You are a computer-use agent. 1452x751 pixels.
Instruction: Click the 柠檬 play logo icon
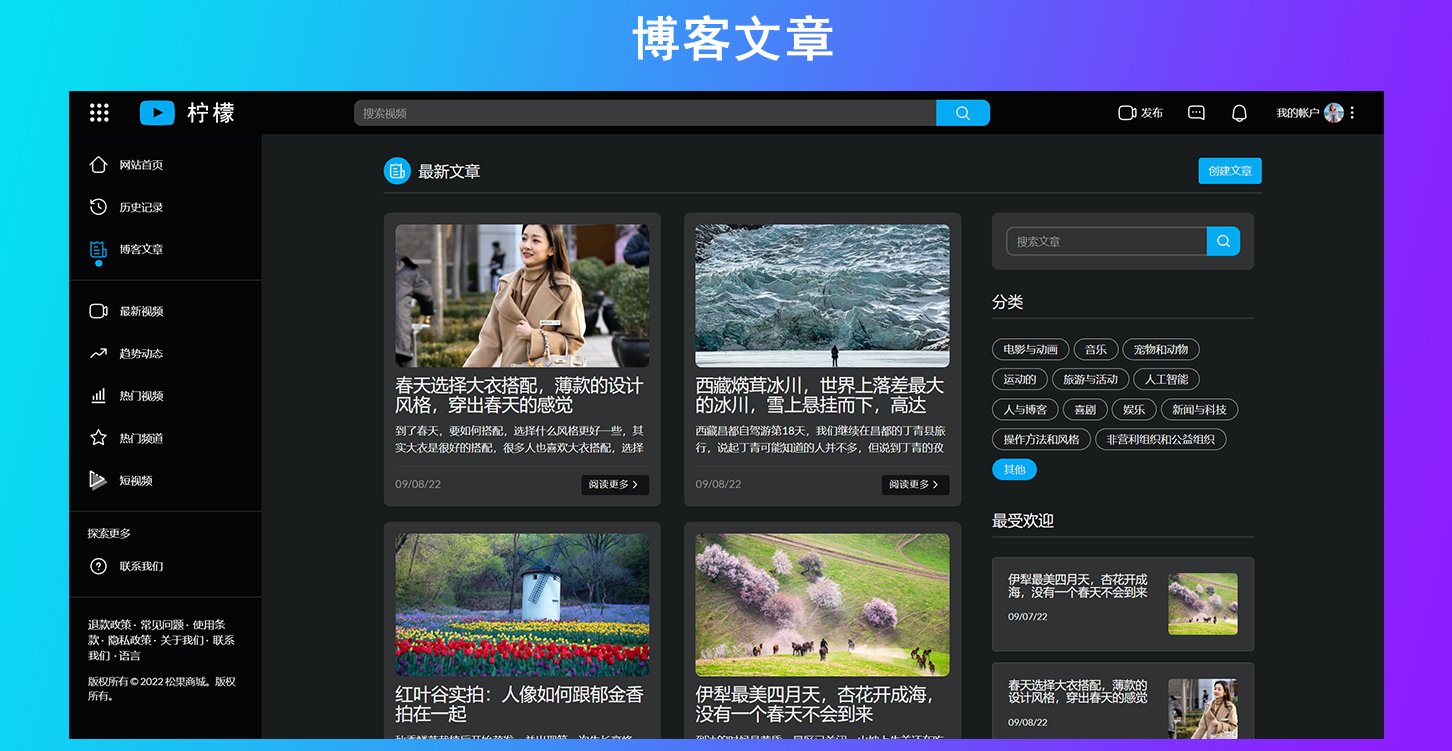(x=157, y=113)
